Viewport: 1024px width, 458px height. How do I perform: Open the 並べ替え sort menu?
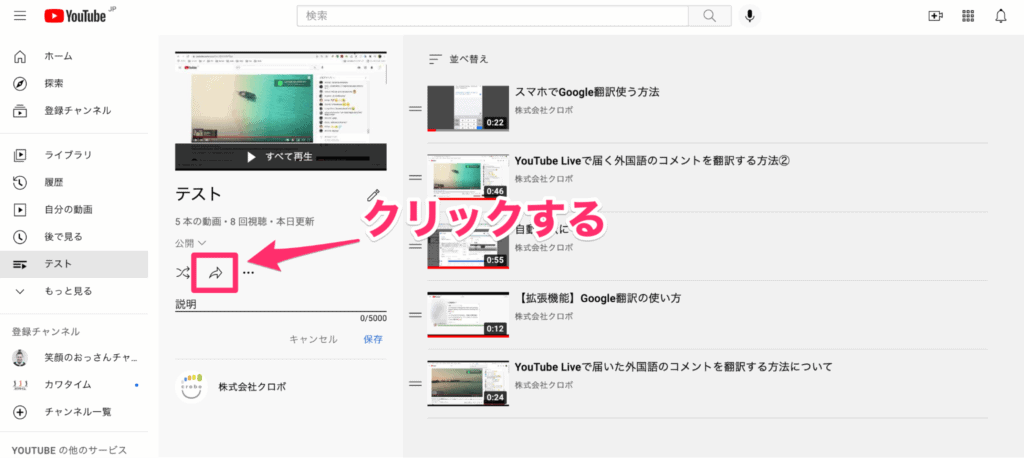coord(458,59)
